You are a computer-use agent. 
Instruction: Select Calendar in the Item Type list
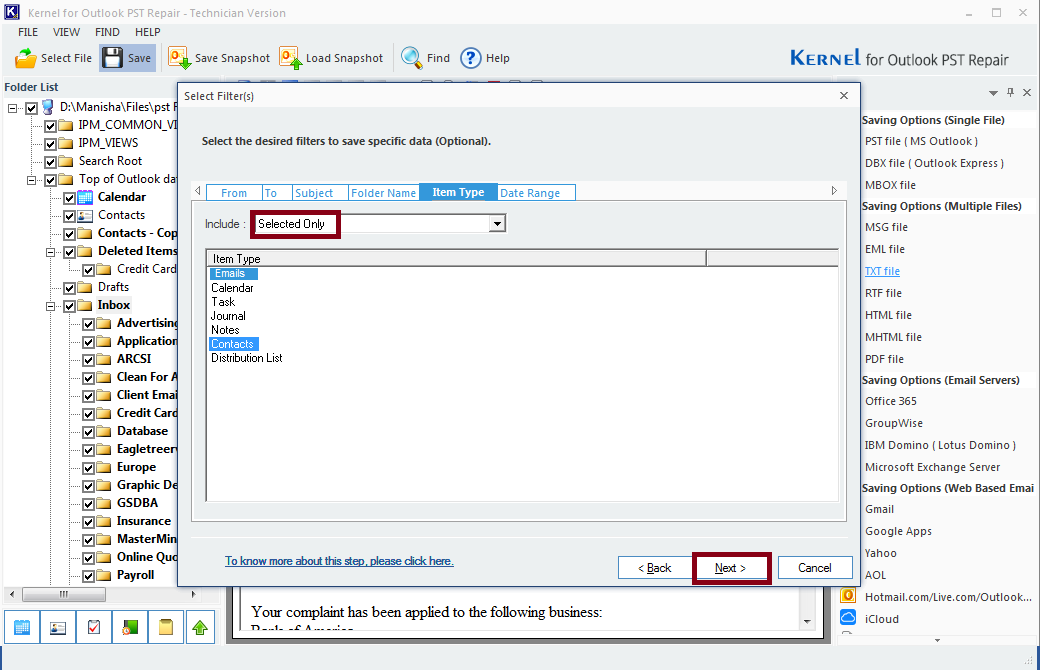point(232,288)
